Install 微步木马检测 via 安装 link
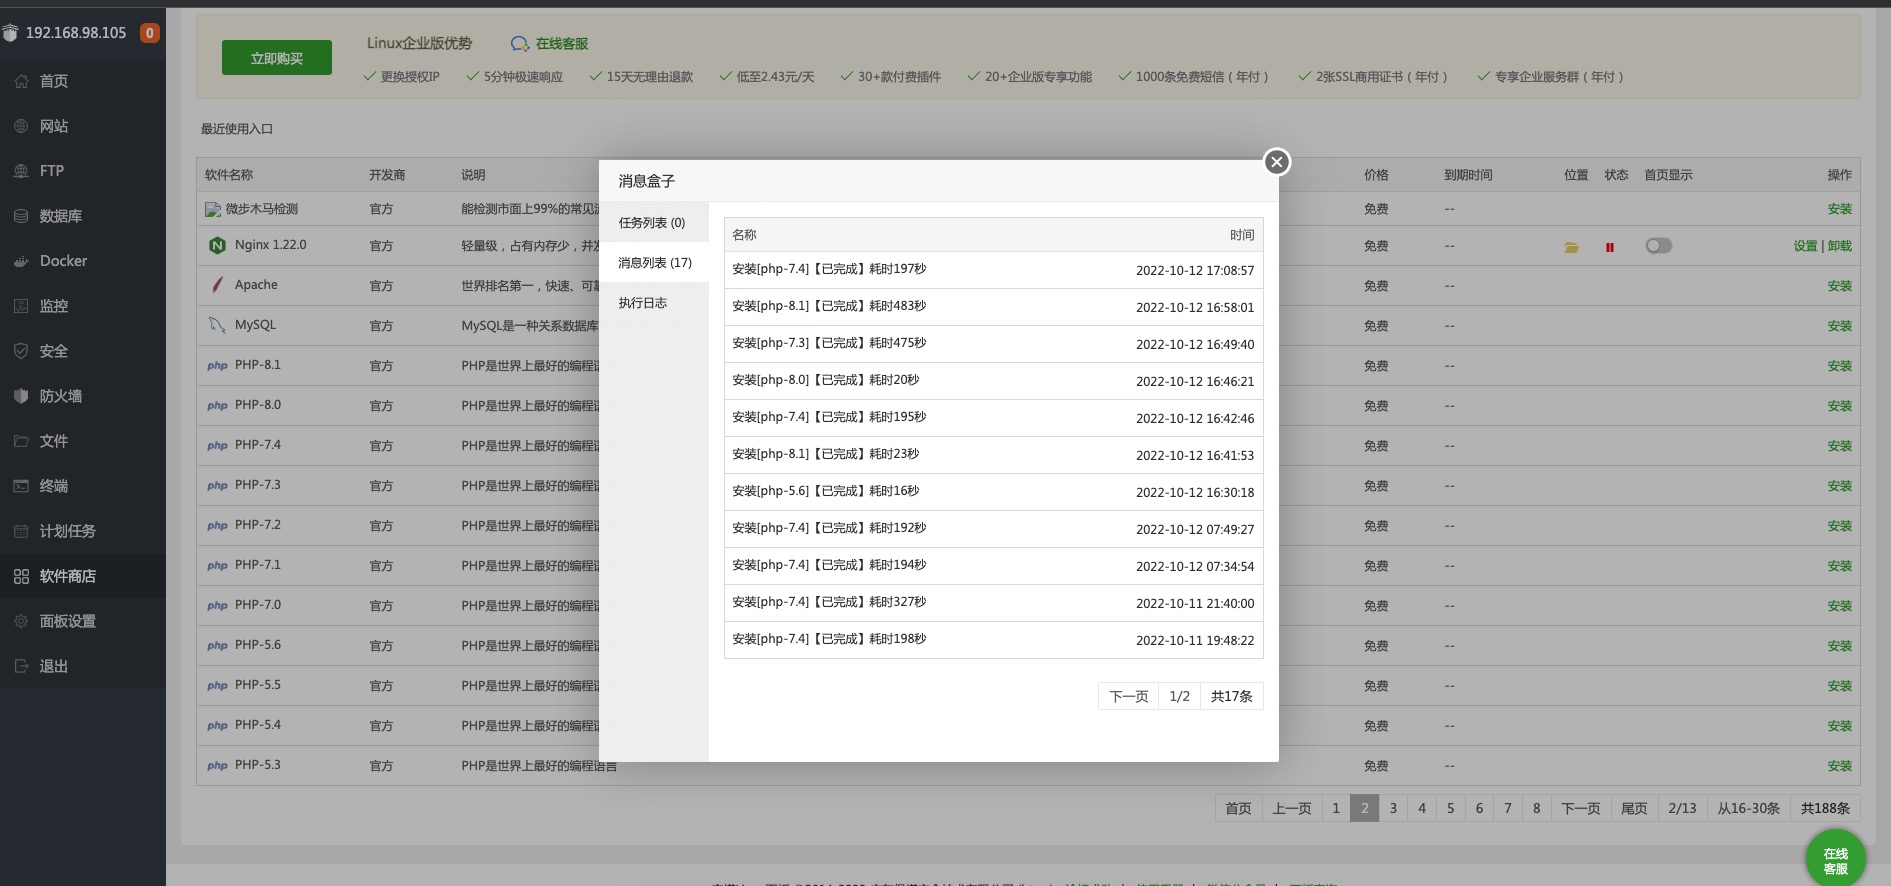The image size is (1891, 886). point(1840,209)
